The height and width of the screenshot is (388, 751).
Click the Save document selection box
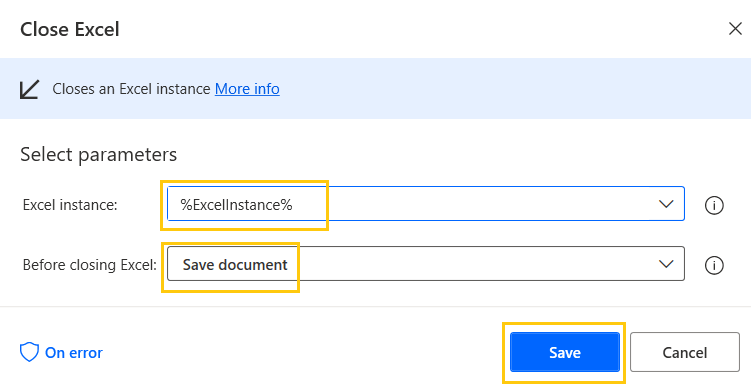[x=426, y=263]
